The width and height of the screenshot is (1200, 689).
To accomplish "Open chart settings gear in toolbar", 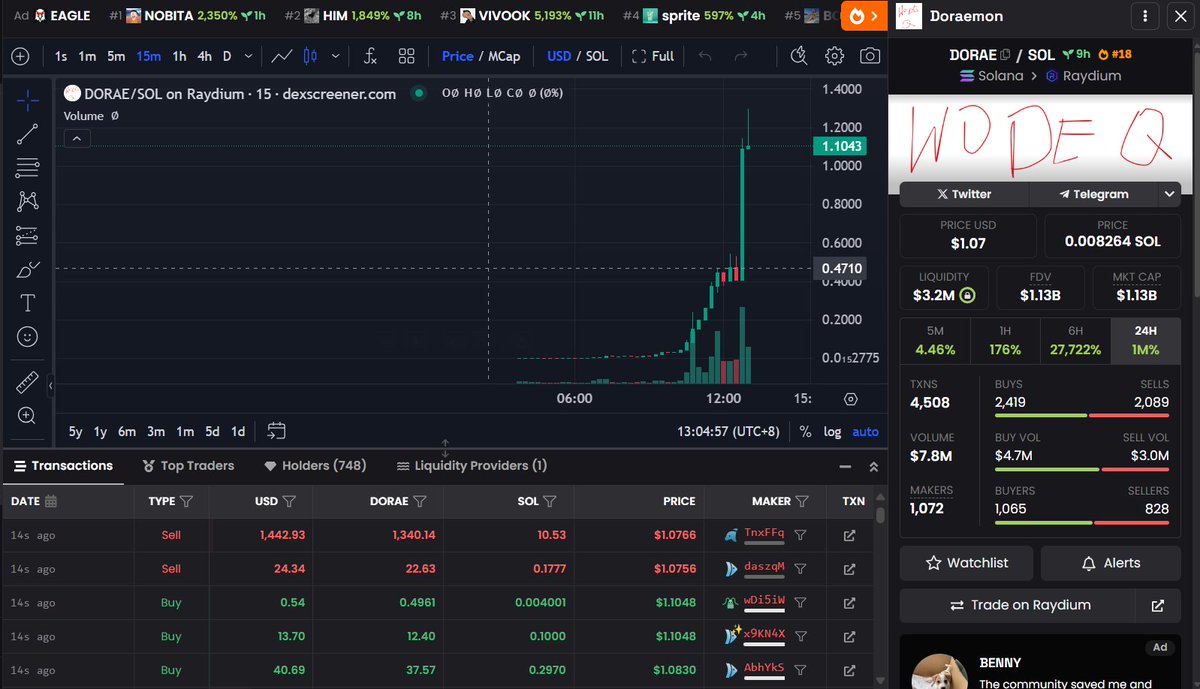I will [834, 56].
